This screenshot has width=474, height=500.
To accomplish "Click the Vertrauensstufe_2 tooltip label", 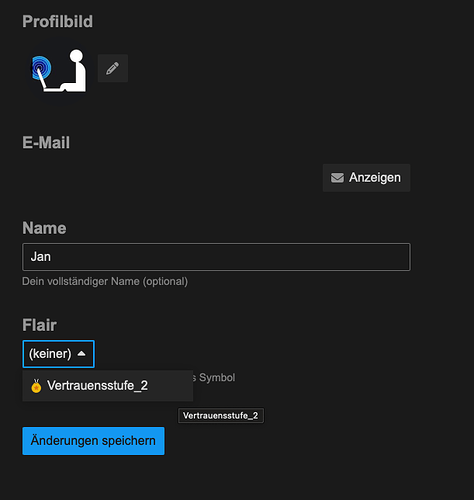I will pyautogui.click(x=221, y=416).
